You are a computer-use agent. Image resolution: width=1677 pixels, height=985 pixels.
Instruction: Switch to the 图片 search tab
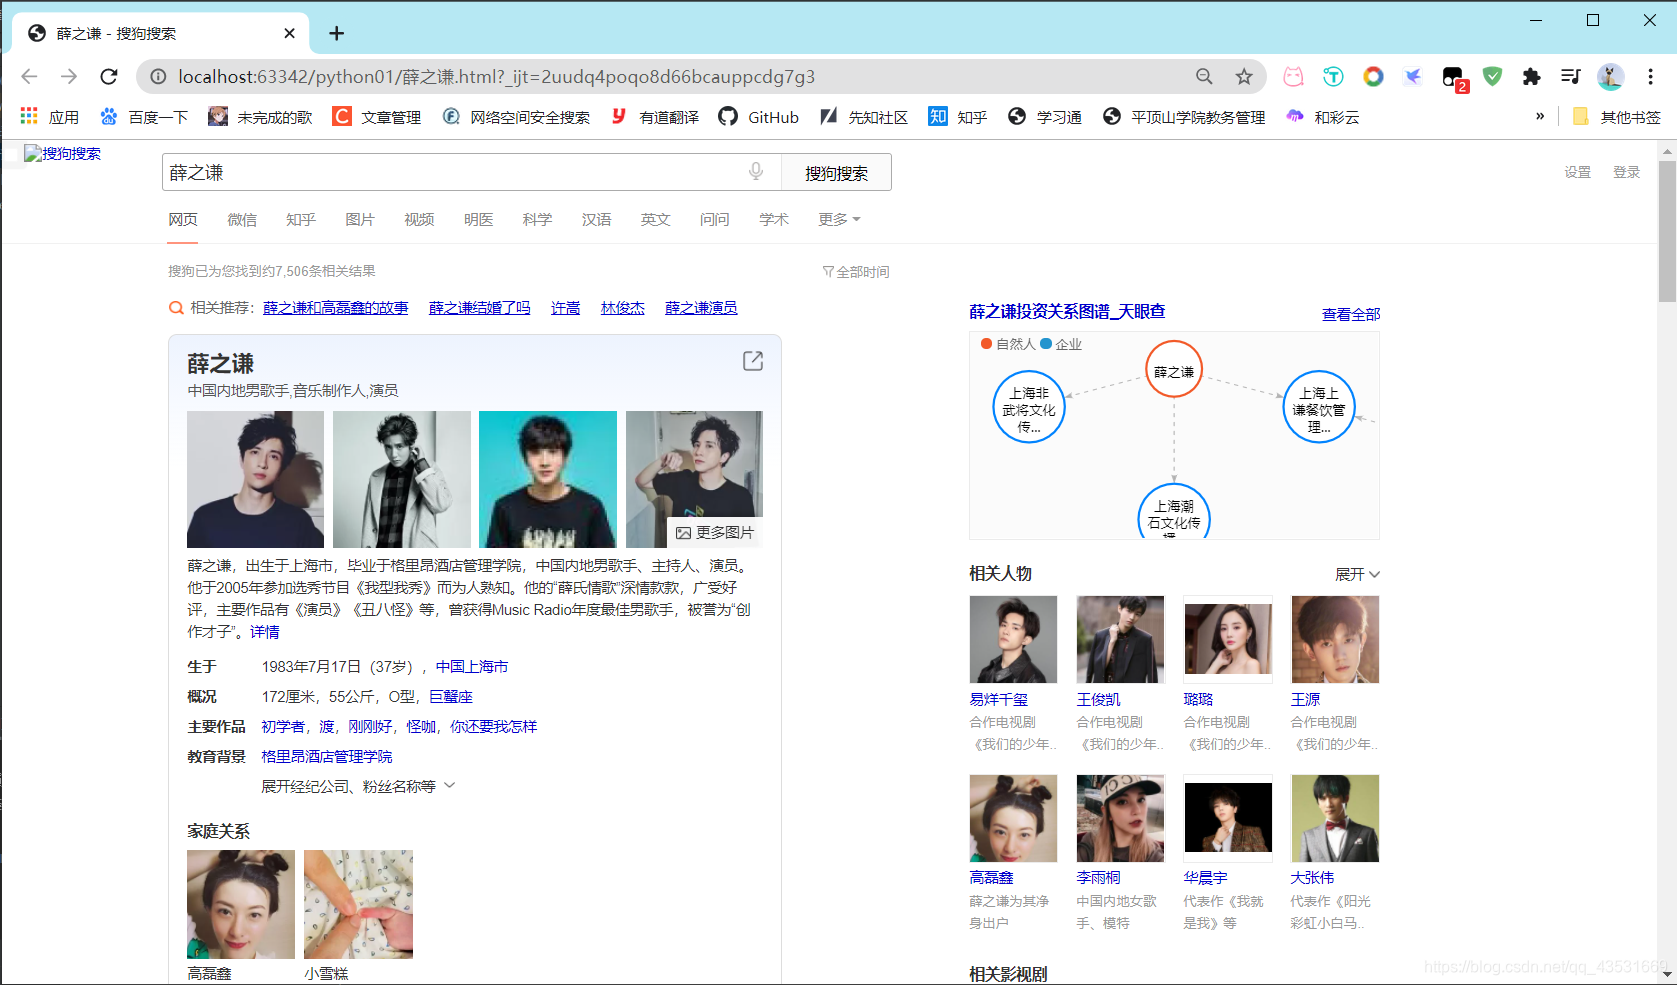[360, 219]
